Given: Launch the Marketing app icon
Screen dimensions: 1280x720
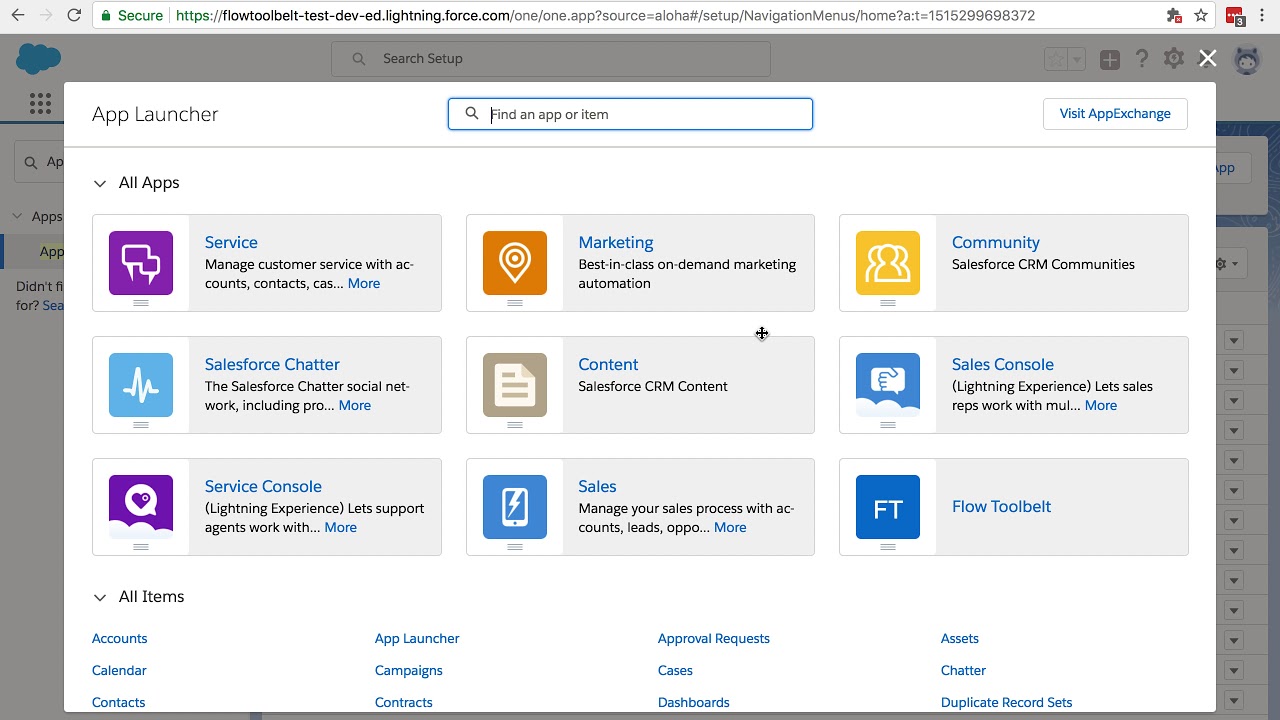Looking at the screenshot, I should tap(515, 263).
